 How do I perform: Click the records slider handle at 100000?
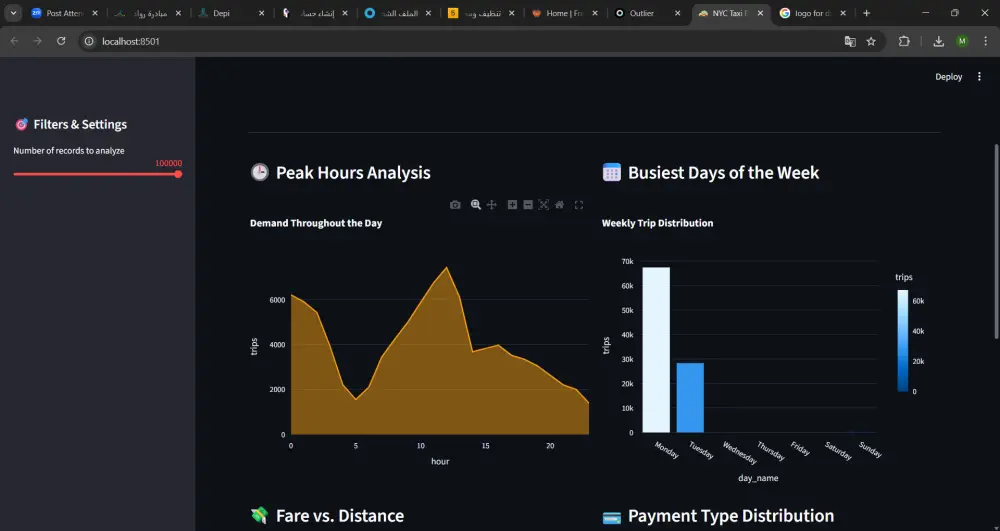[178, 174]
